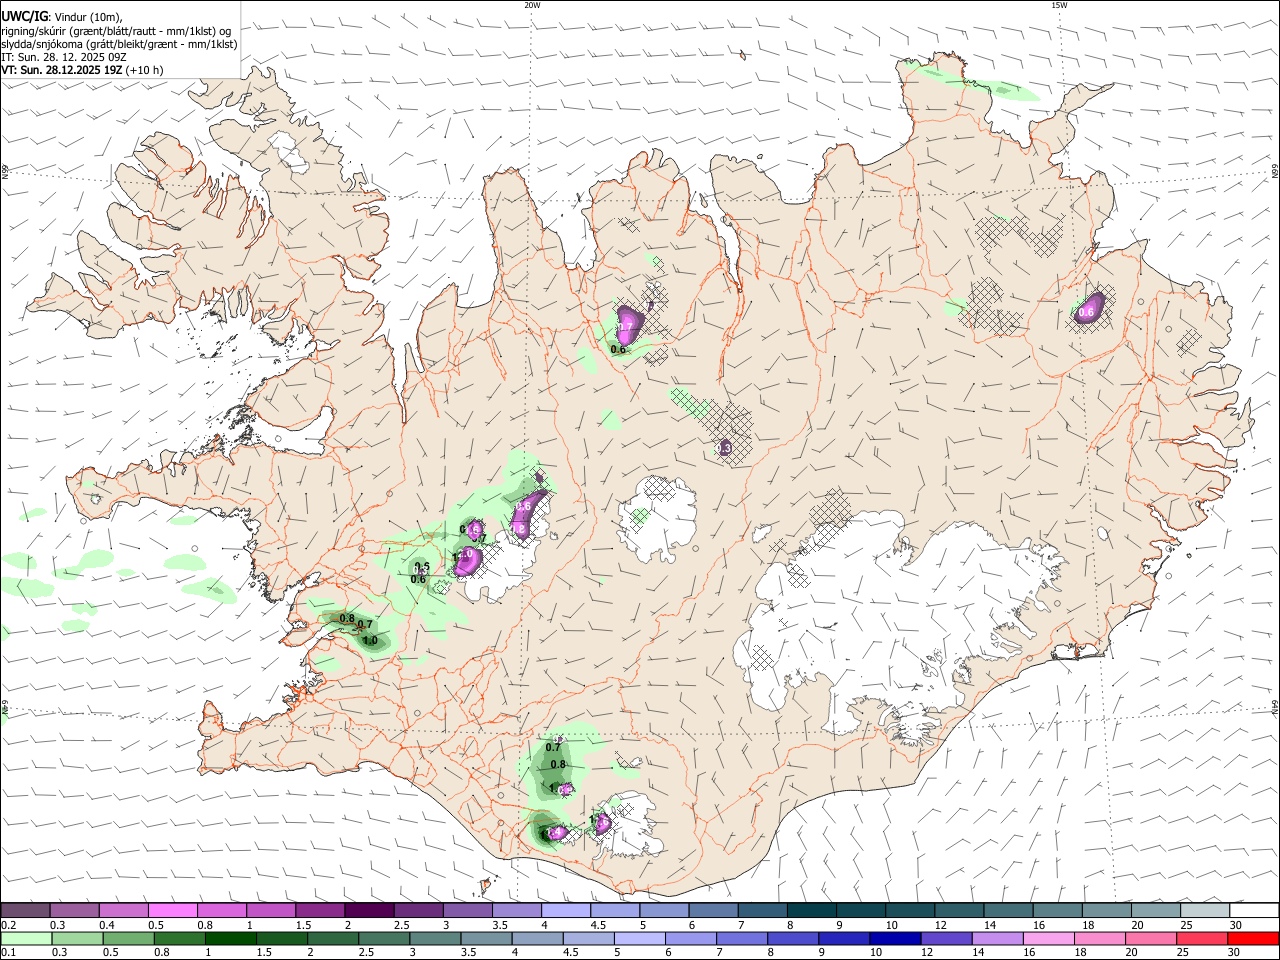Pick the rain scale swatch between 2.5 and 3
Screen dimensions: 1280x960
pos(385,939)
